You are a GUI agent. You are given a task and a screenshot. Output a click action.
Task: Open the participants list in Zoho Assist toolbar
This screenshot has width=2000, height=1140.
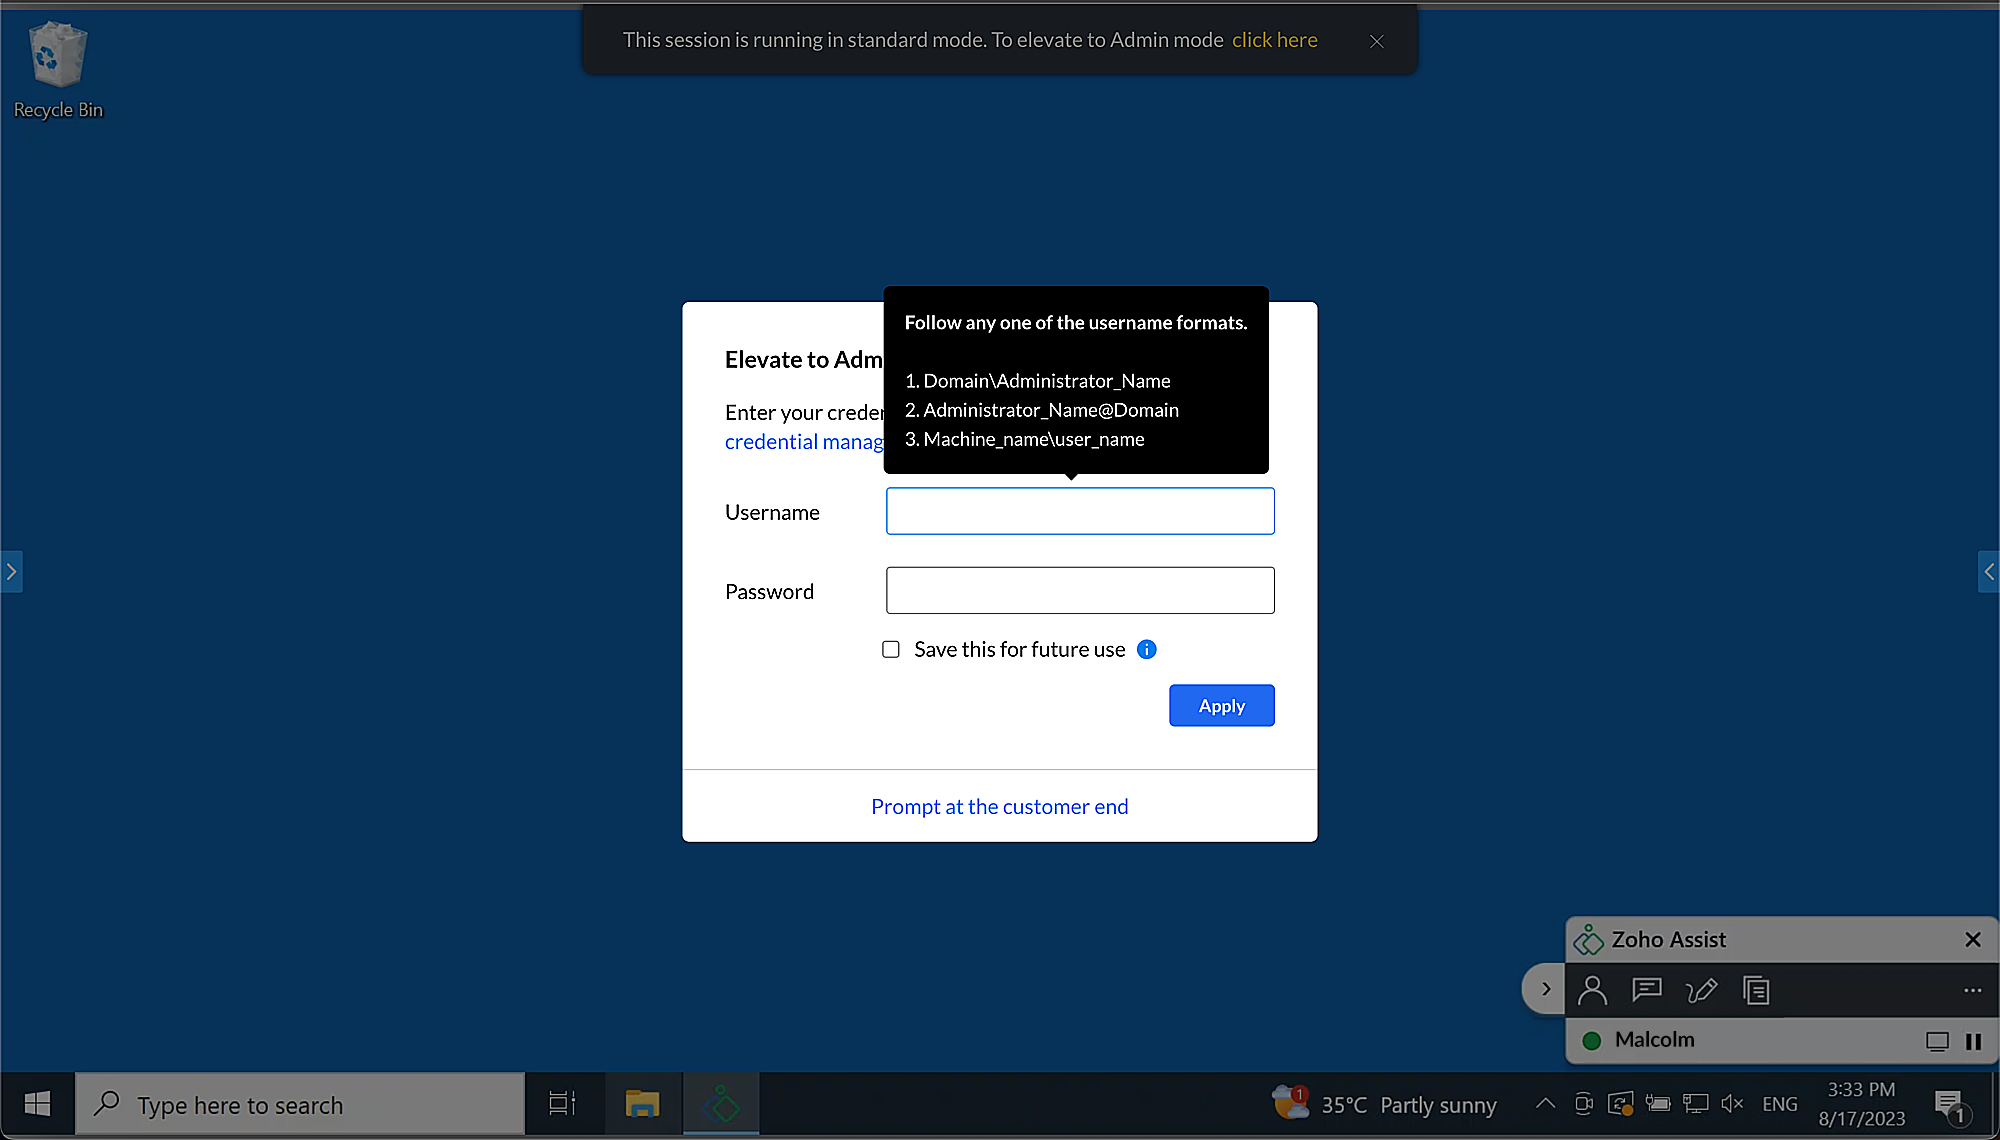click(1592, 990)
